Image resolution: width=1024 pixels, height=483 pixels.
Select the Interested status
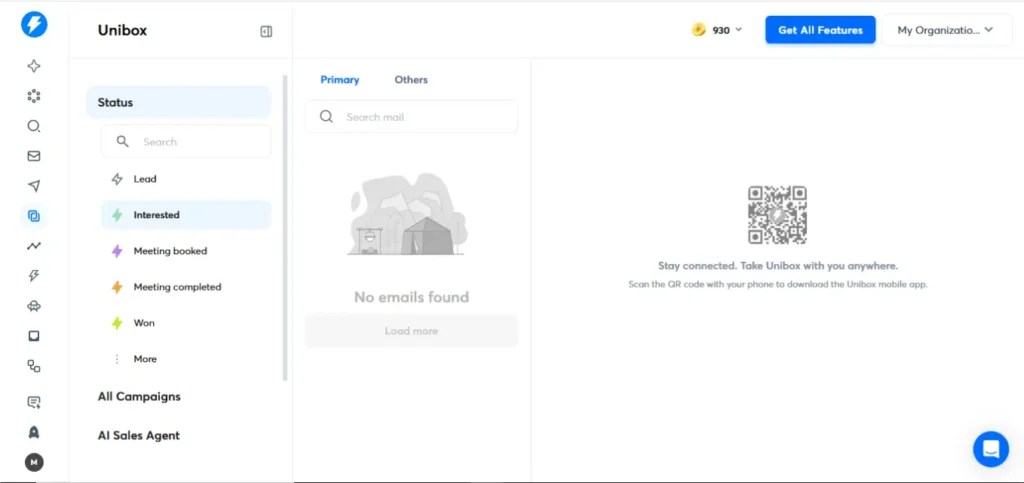(x=185, y=215)
